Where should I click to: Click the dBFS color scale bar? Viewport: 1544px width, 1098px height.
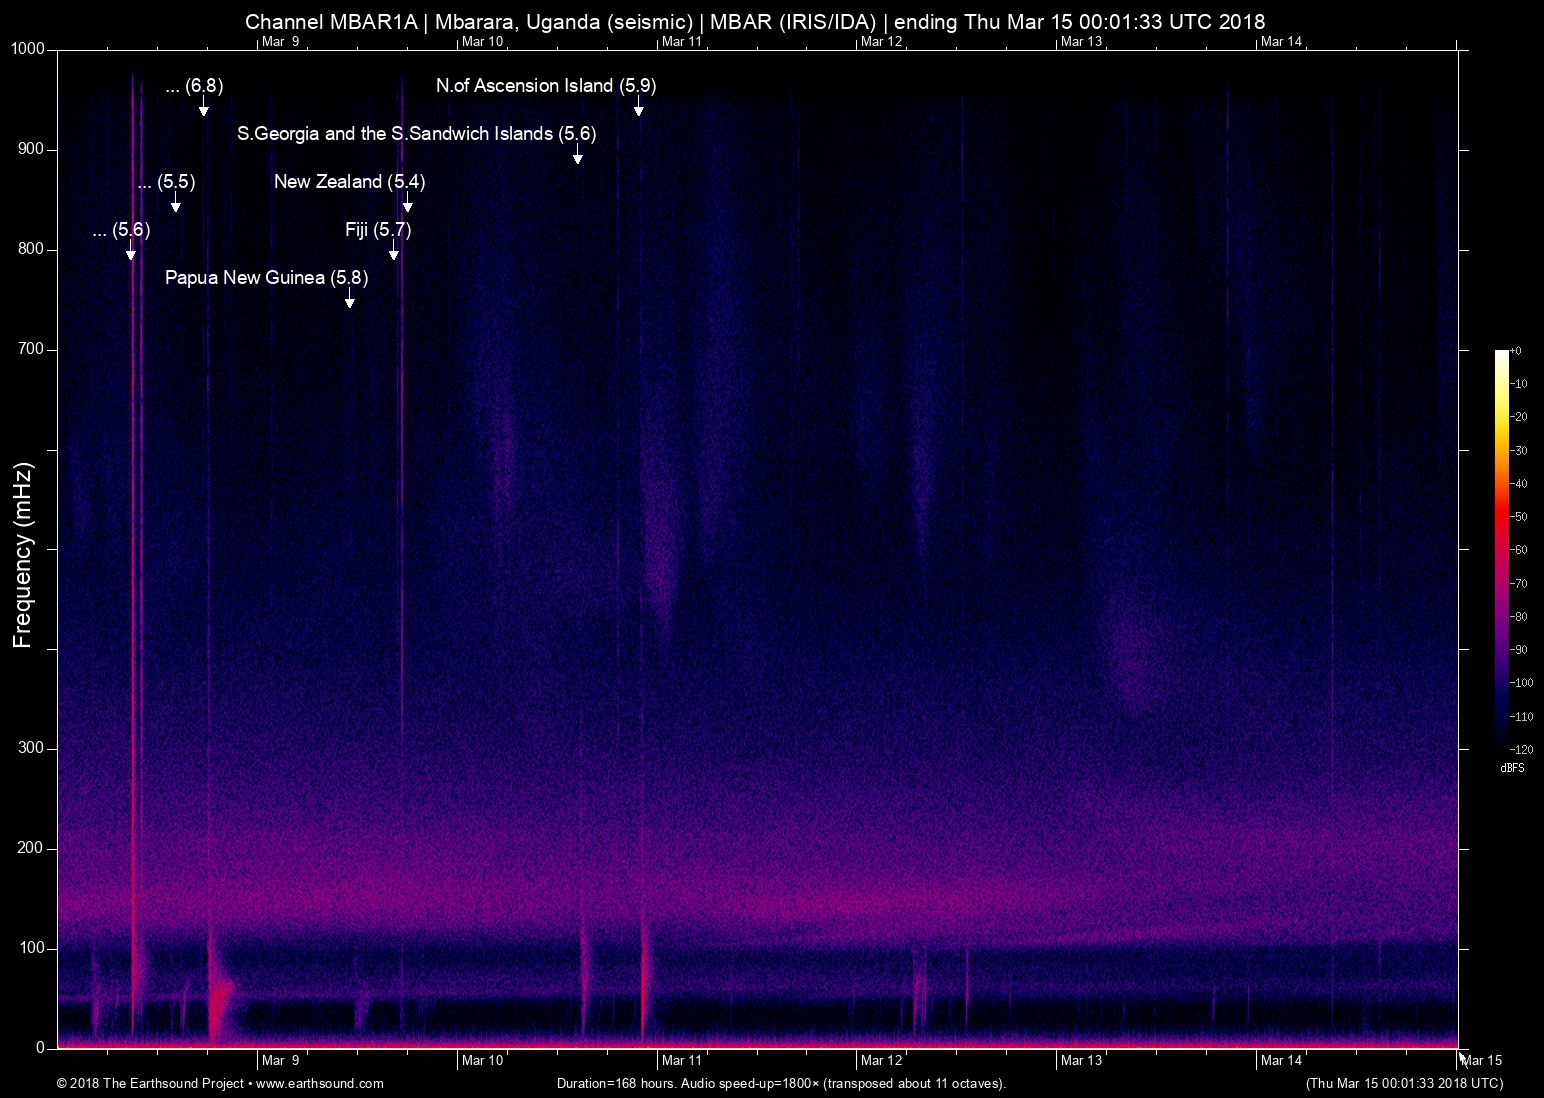point(1501,547)
